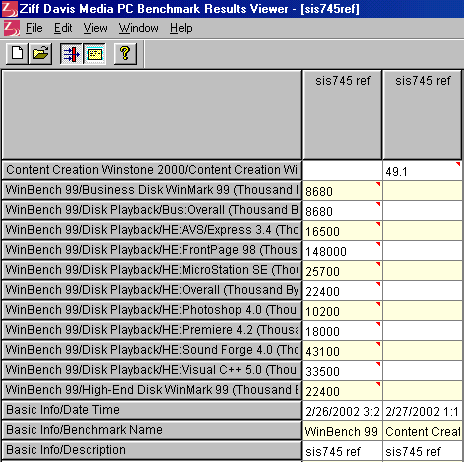Toggle the yellow details view toolbar icon
The image size is (464, 462).
click(x=95, y=53)
